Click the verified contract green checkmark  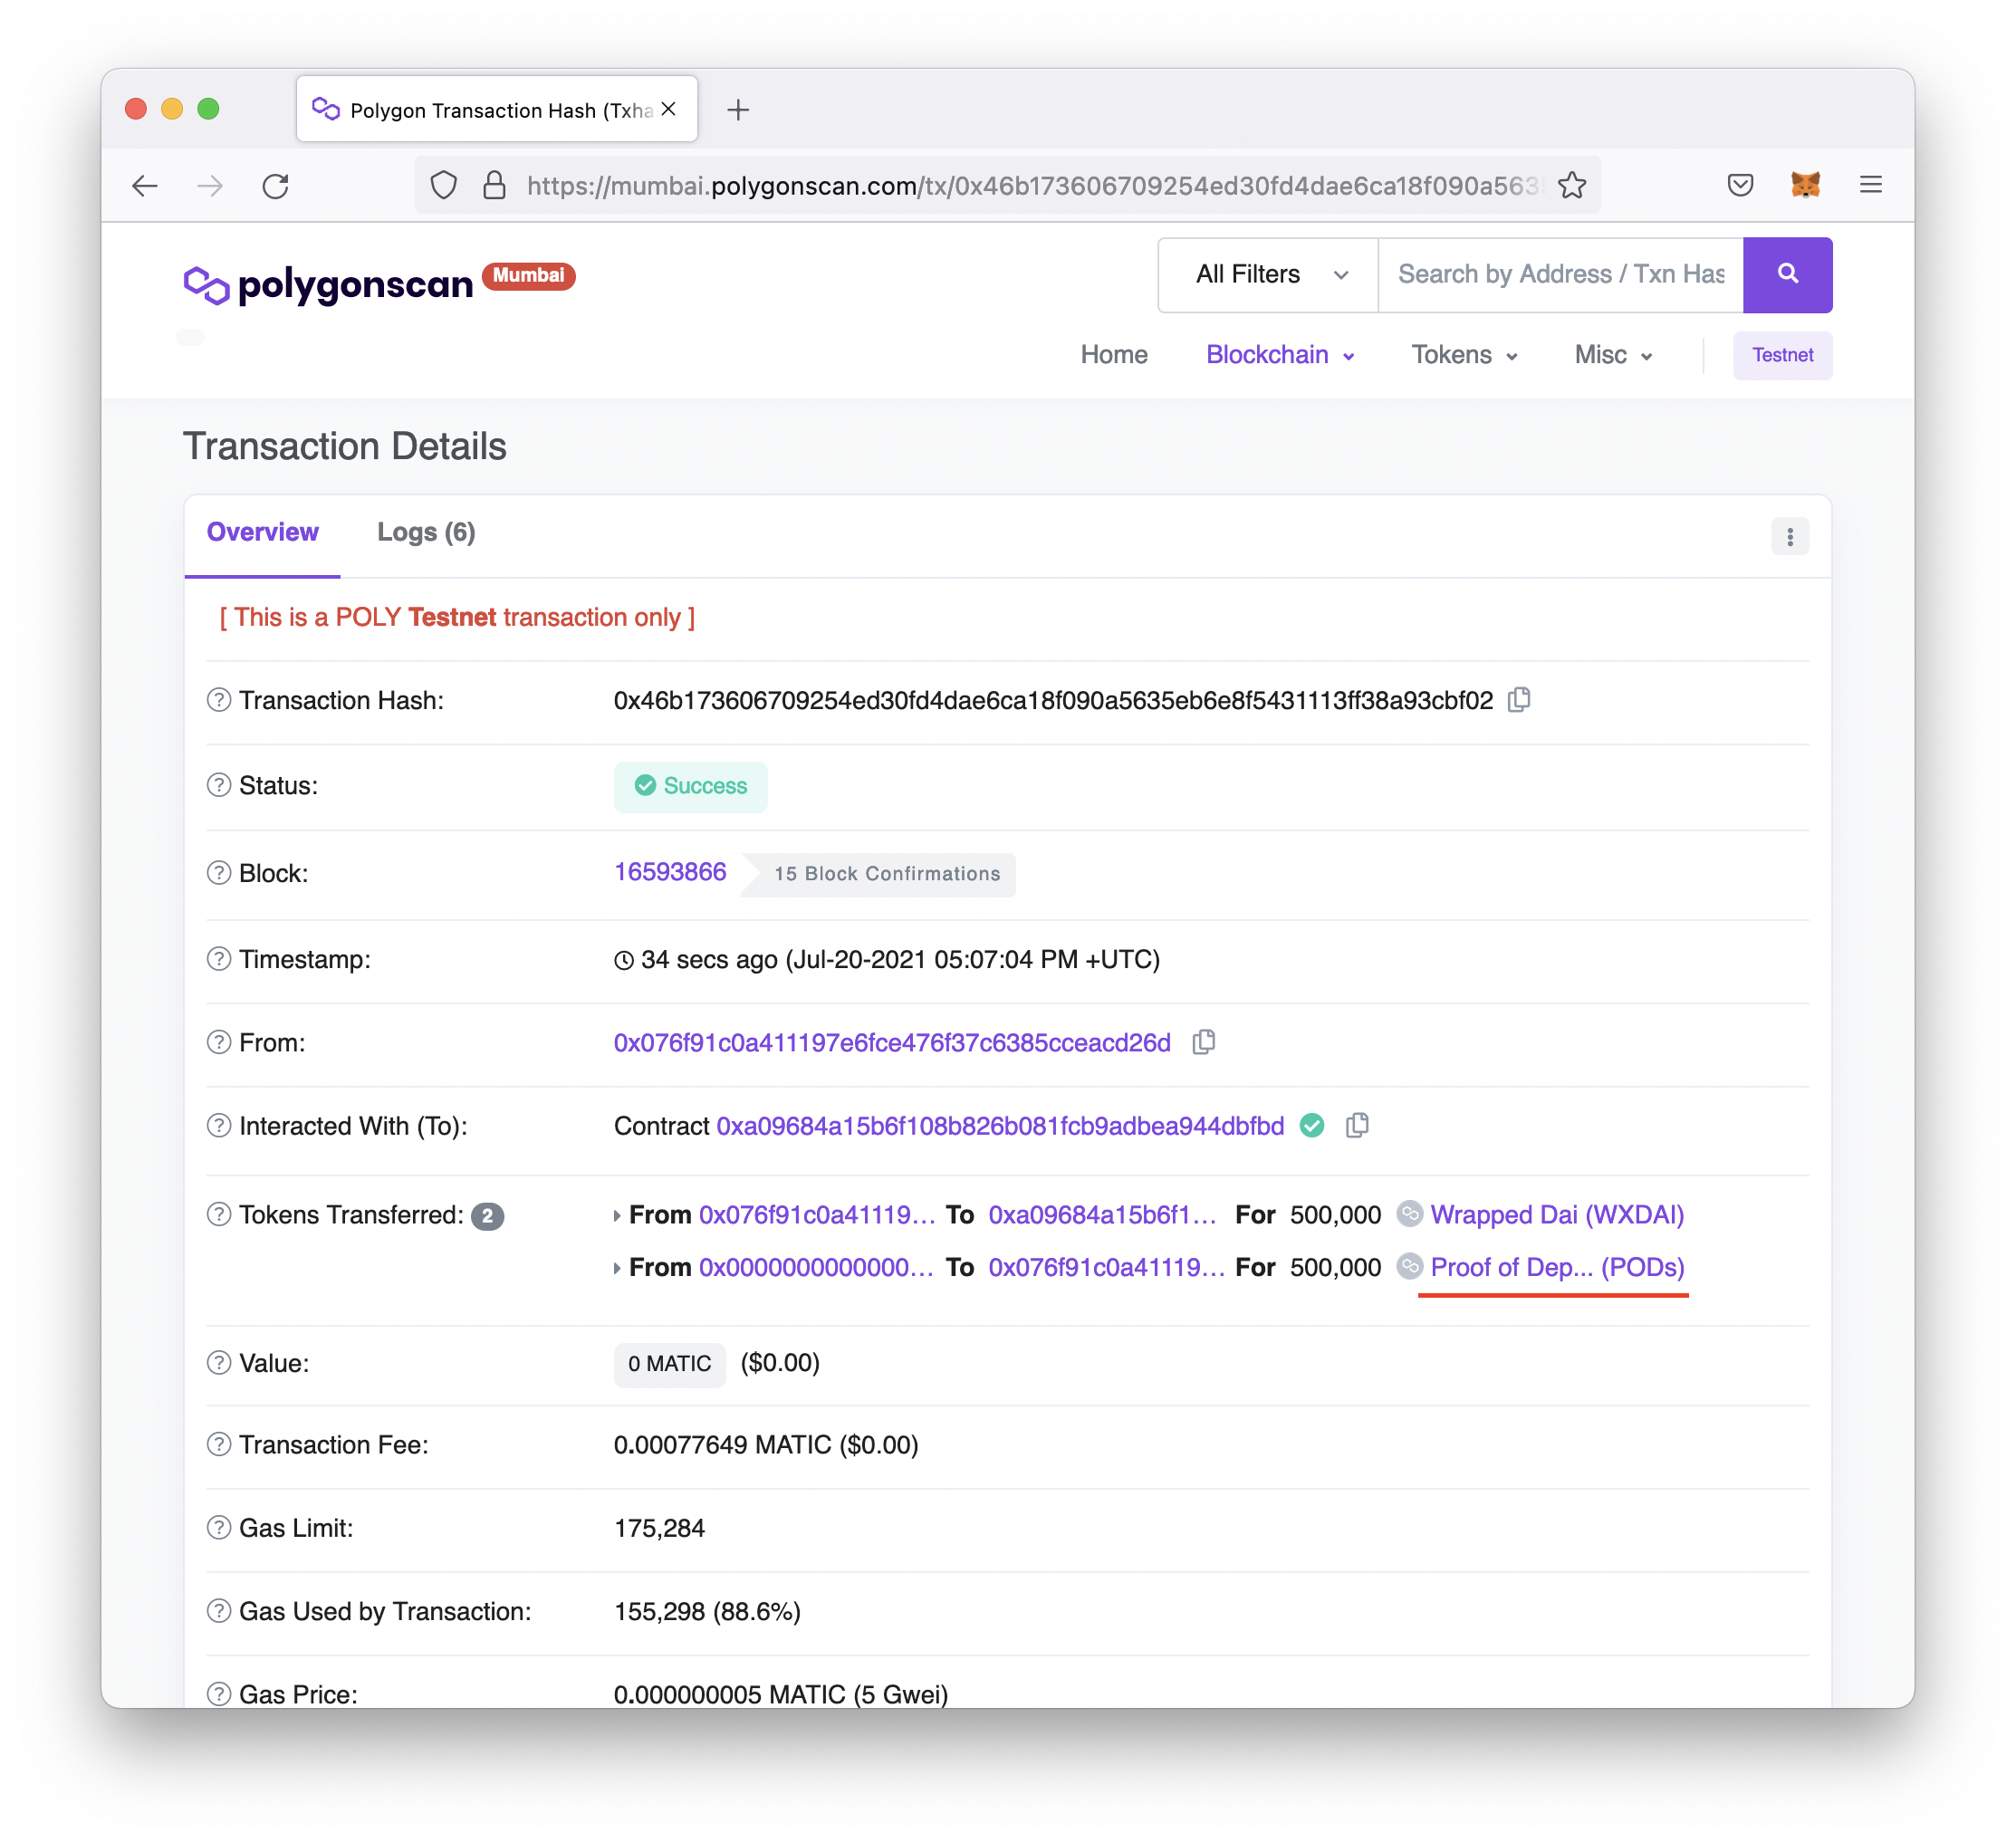click(x=1312, y=1126)
